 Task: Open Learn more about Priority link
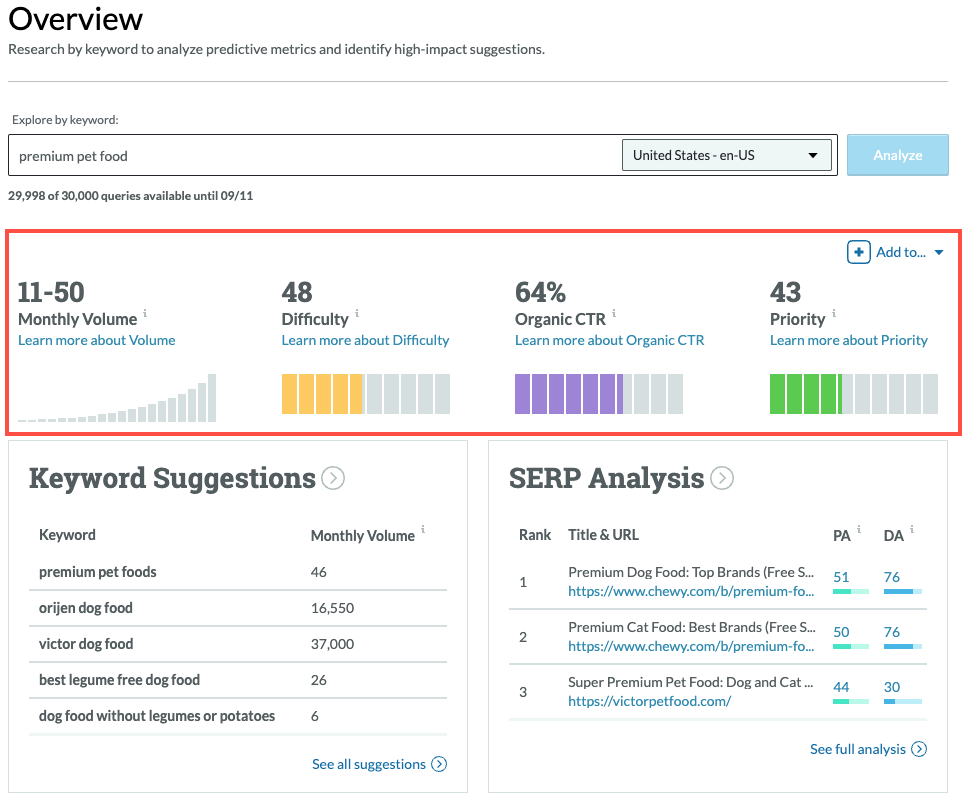pos(849,340)
